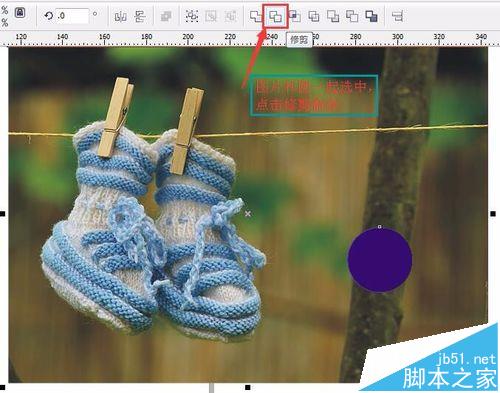Click the bottom middle selection handle

248,387
